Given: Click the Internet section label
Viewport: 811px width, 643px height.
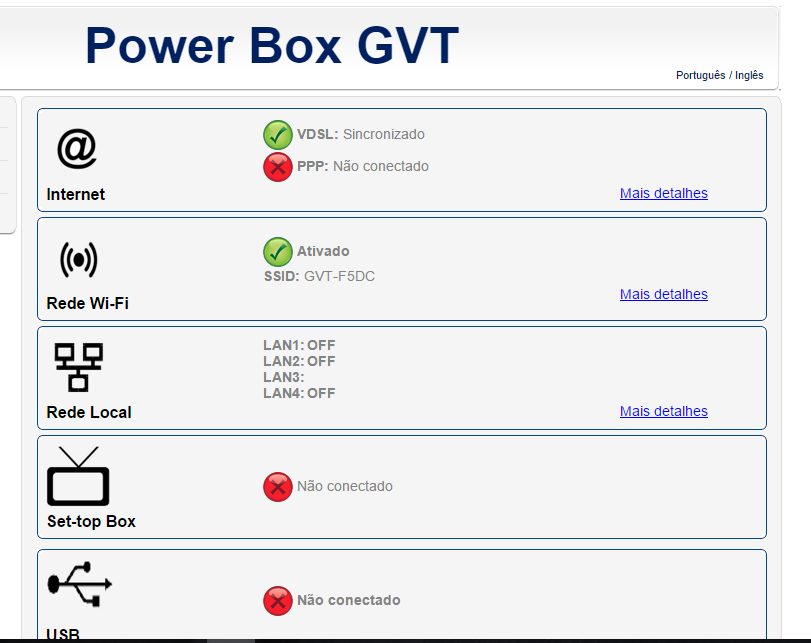Looking at the screenshot, I should [x=76, y=195].
